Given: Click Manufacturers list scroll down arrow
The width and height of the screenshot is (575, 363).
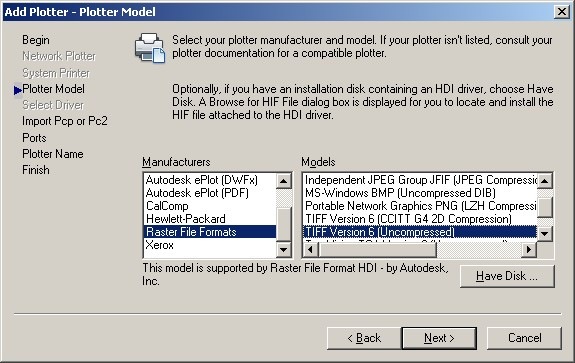Looking at the screenshot, I should click(284, 250).
